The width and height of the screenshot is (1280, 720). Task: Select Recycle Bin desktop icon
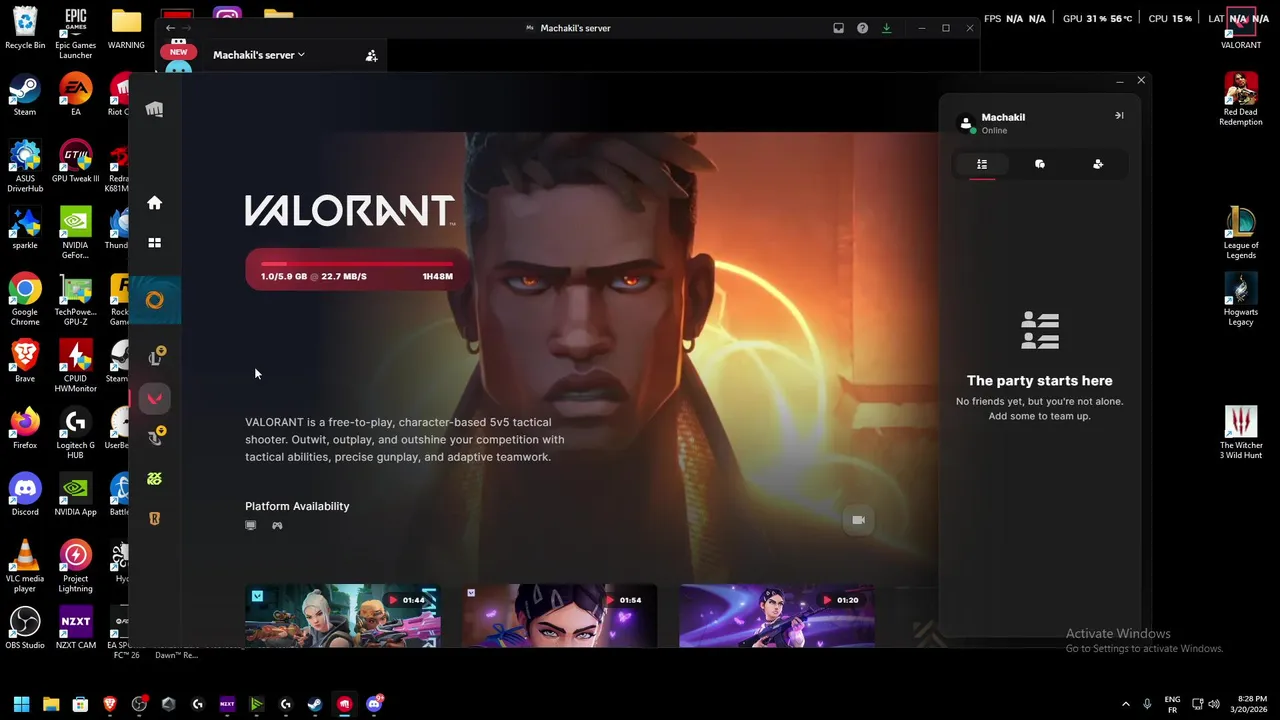[x=25, y=27]
